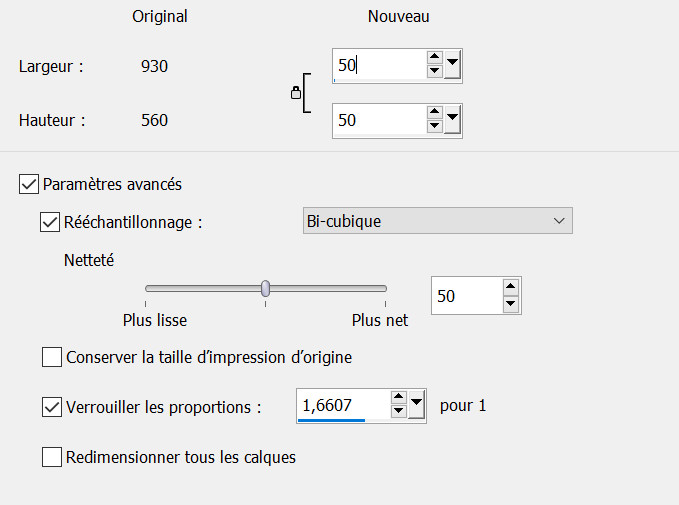Open the proportions ratio dropdown arrow
679x505 pixels.
click(416, 405)
